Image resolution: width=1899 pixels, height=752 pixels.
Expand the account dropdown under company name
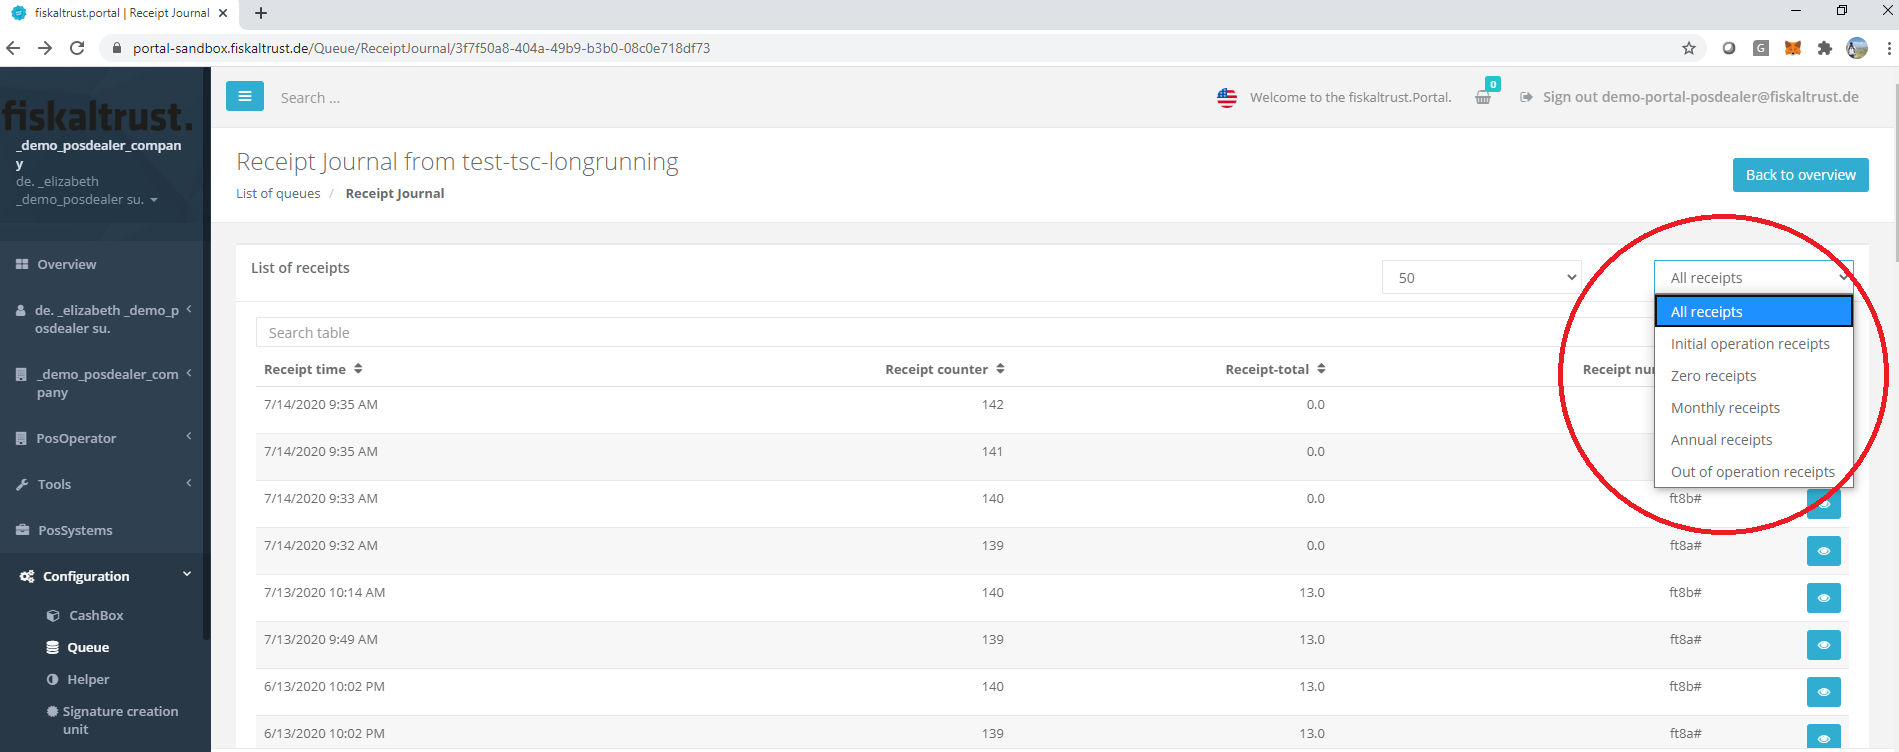pyautogui.click(x=154, y=200)
